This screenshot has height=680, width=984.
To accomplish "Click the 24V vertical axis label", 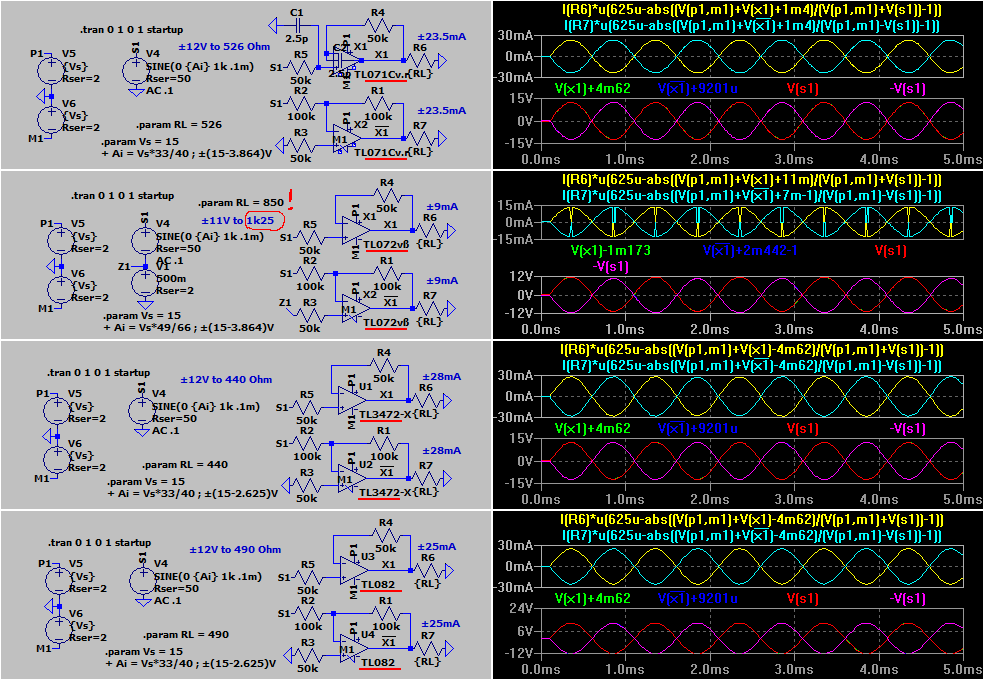I will [x=517, y=609].
